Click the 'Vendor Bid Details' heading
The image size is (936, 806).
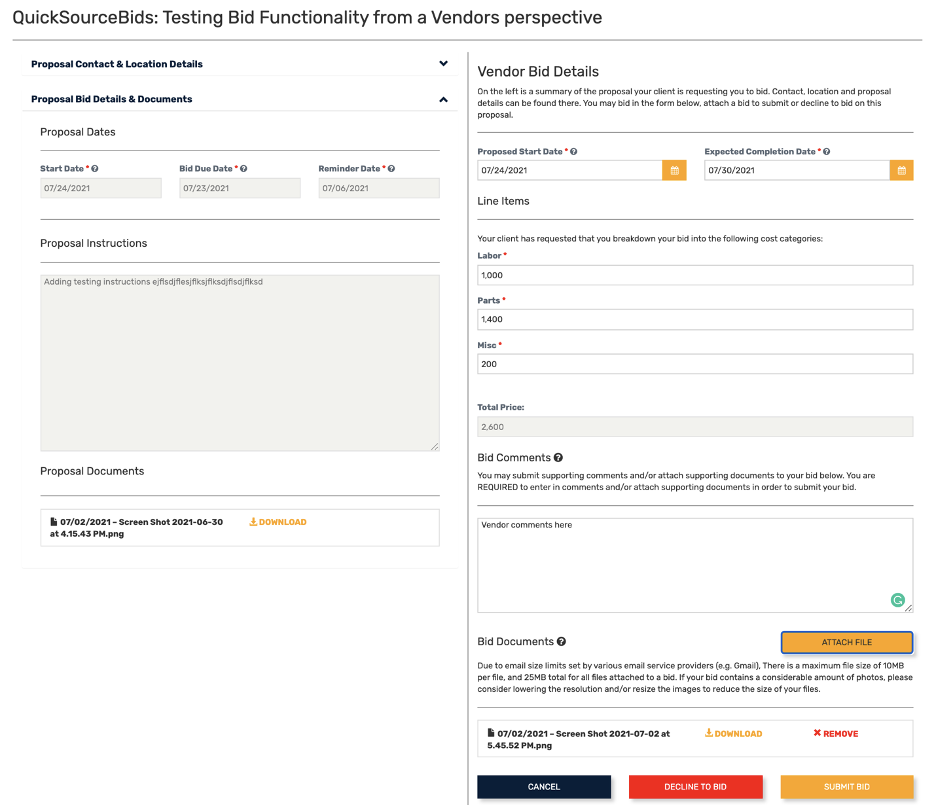click(538, 72)
